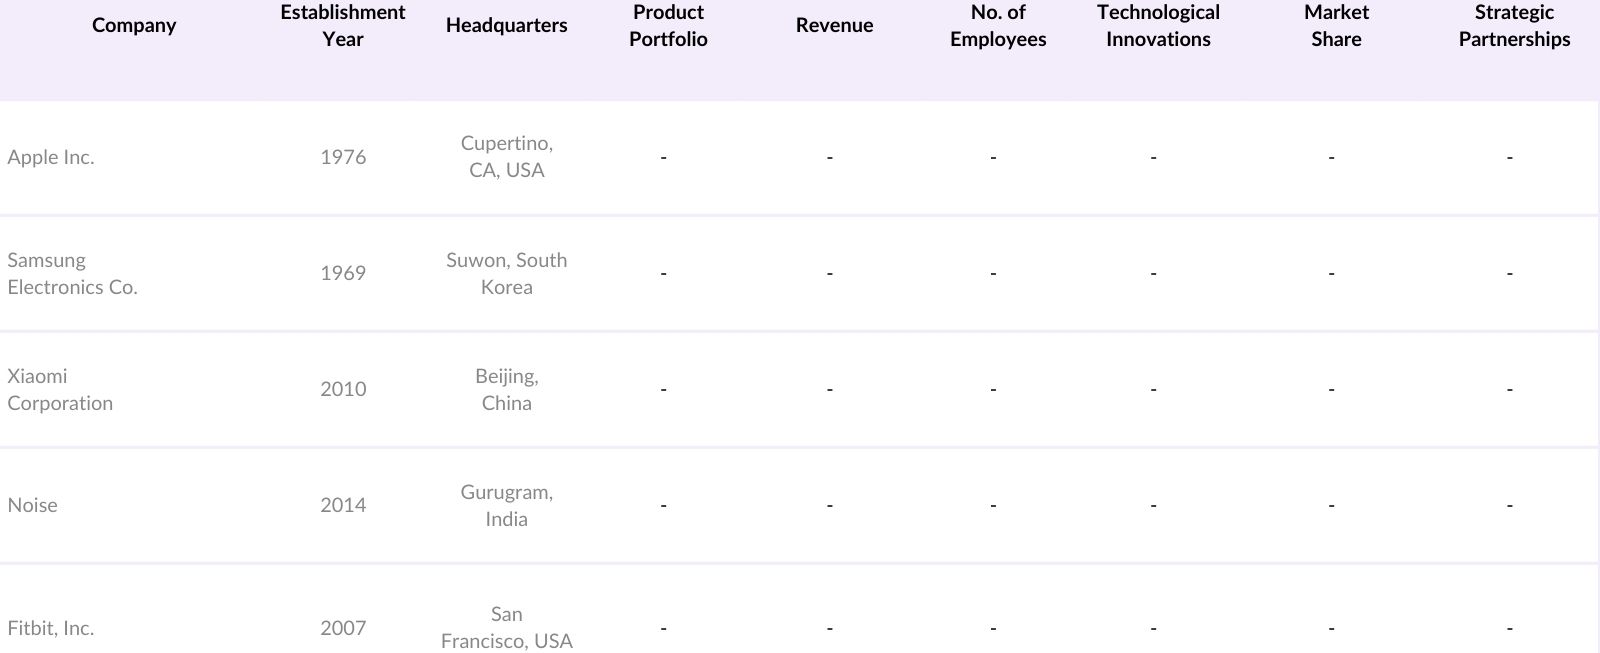Image resolution: width=1600 pixels, height=653 pixels.
Task: Click the Market Share column header
Action: pos(1336,26)
